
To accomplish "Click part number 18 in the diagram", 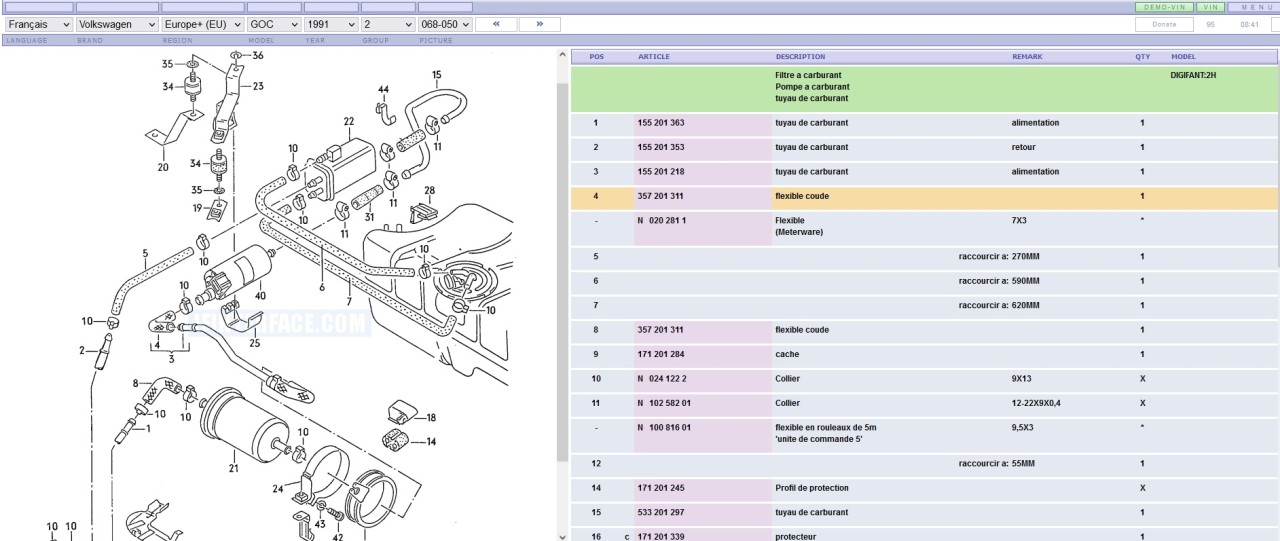I will (x=431, y=418).
